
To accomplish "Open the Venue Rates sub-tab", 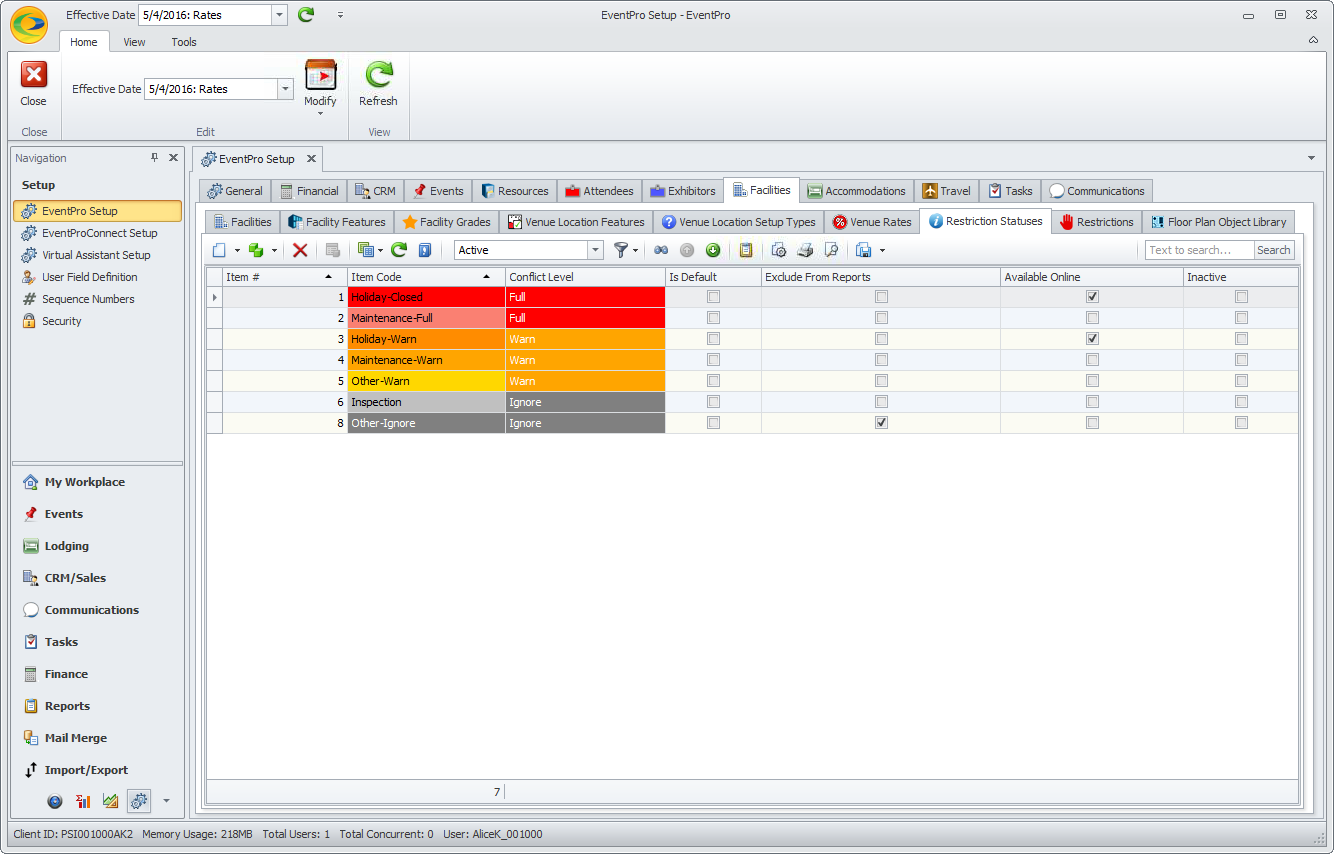I will click(x=872, y=222).
